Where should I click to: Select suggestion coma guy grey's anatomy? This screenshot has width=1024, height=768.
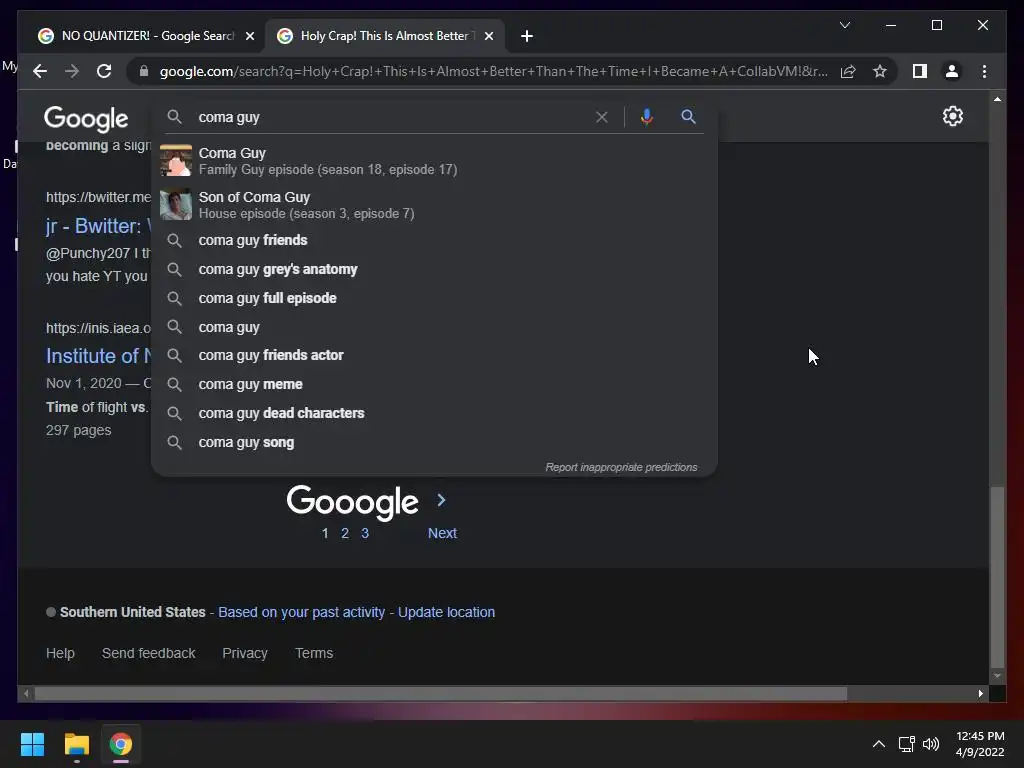[x=434, y=269]
